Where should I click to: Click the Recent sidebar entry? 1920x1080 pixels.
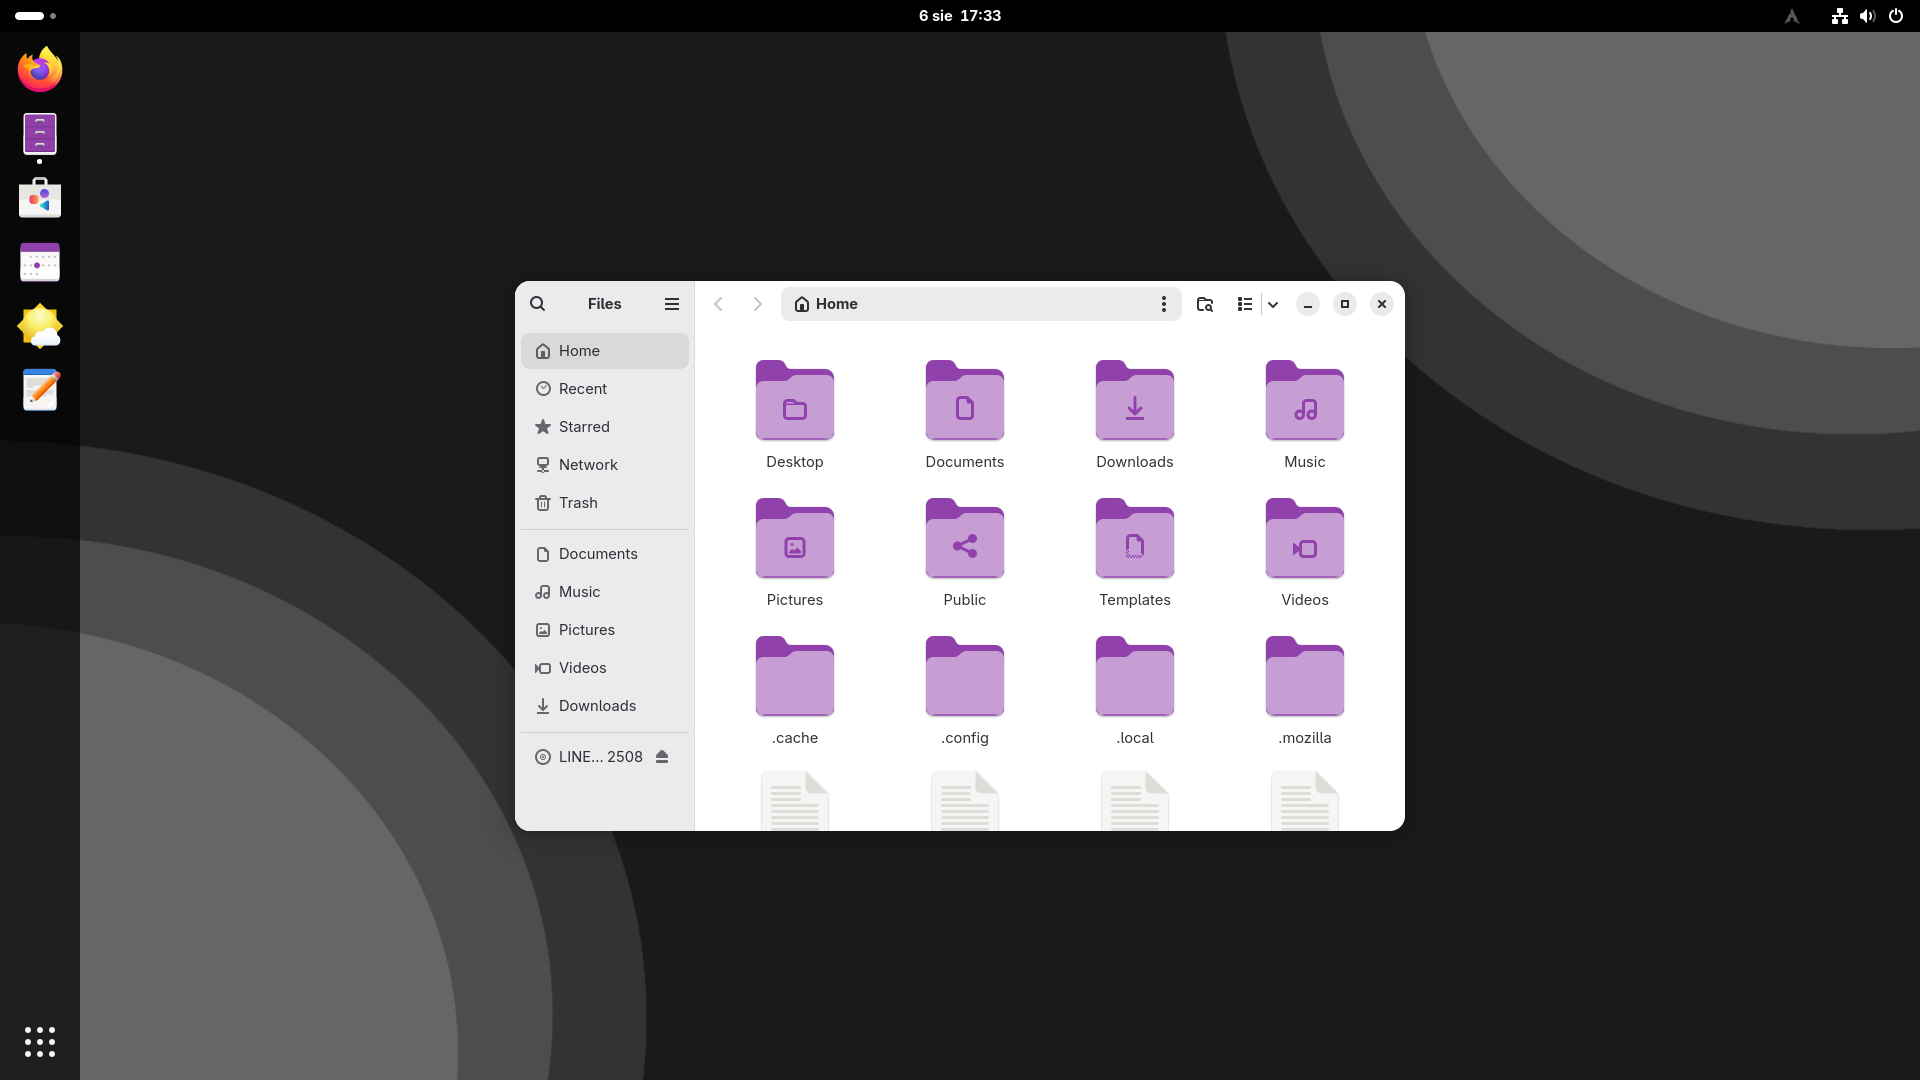coord(583,389)
